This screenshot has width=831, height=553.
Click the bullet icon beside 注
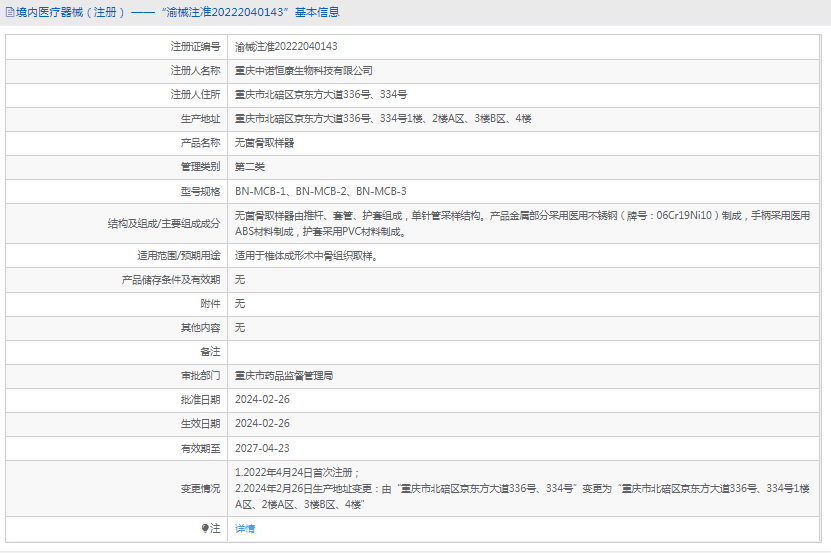click(x=205, y=528)
